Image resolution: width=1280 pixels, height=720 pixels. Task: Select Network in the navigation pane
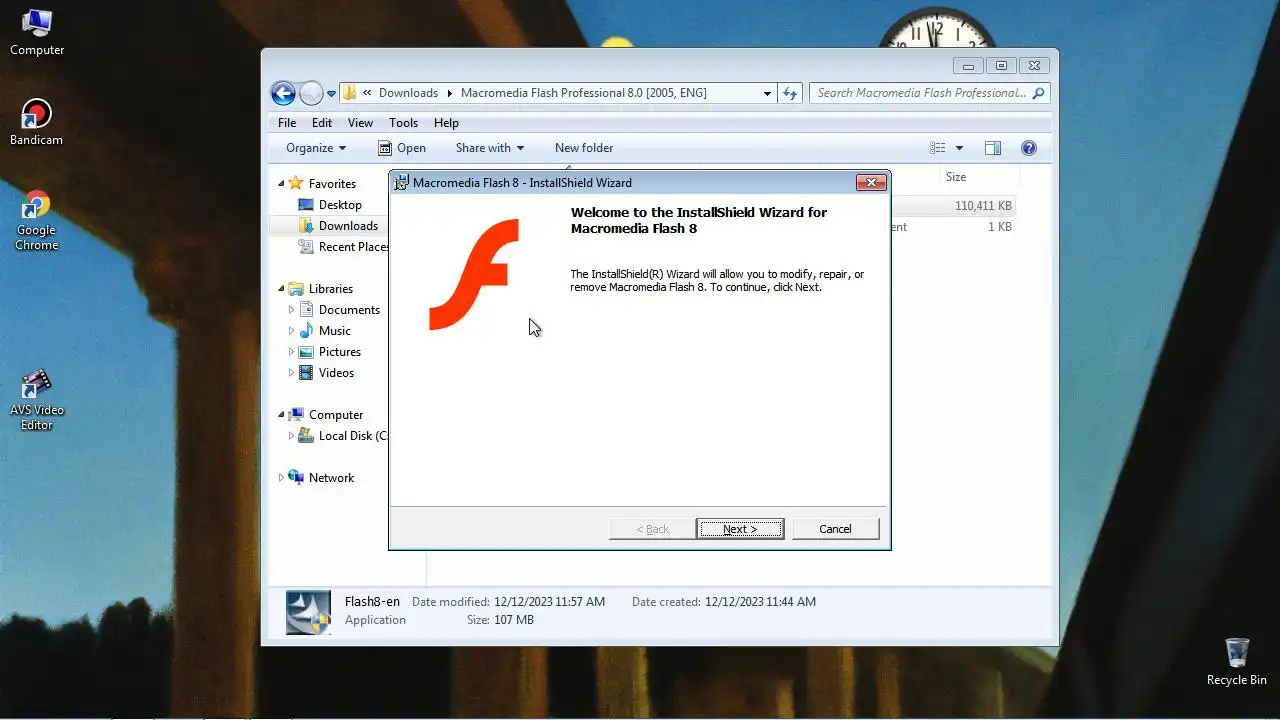(331, 478)
